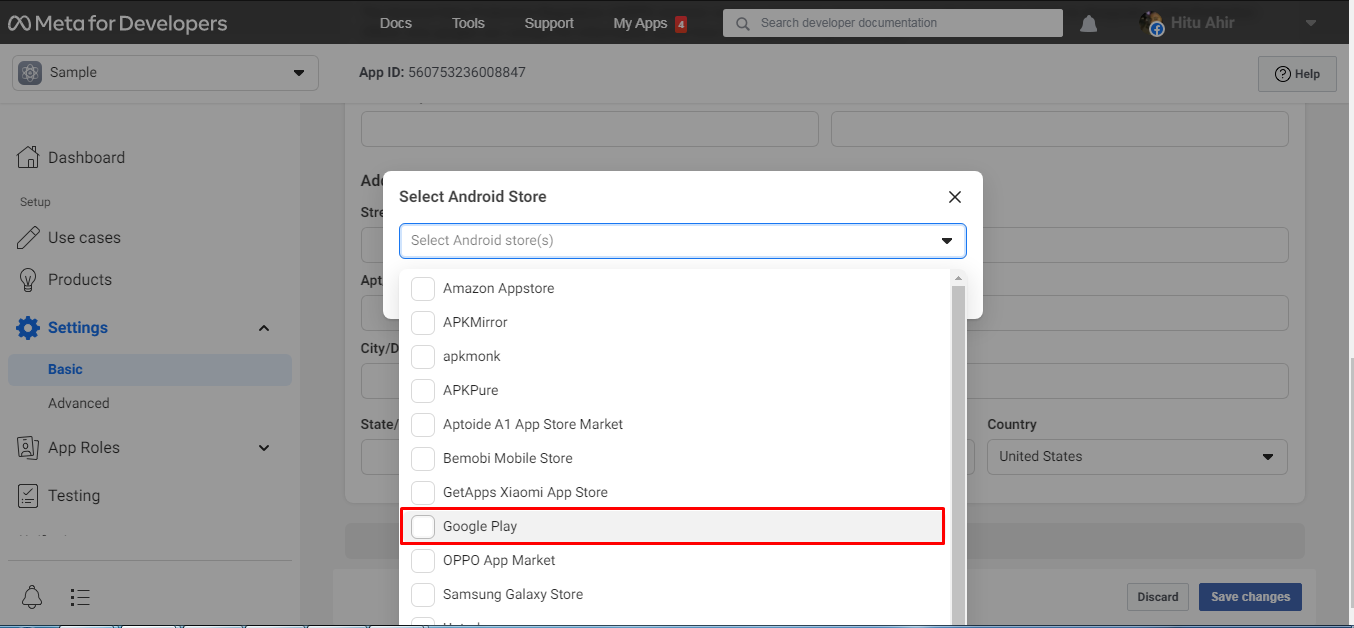Click the Search developer documentation field
Screen dimensions: 1354x628
pyautogui.click(x=893, y=23)
